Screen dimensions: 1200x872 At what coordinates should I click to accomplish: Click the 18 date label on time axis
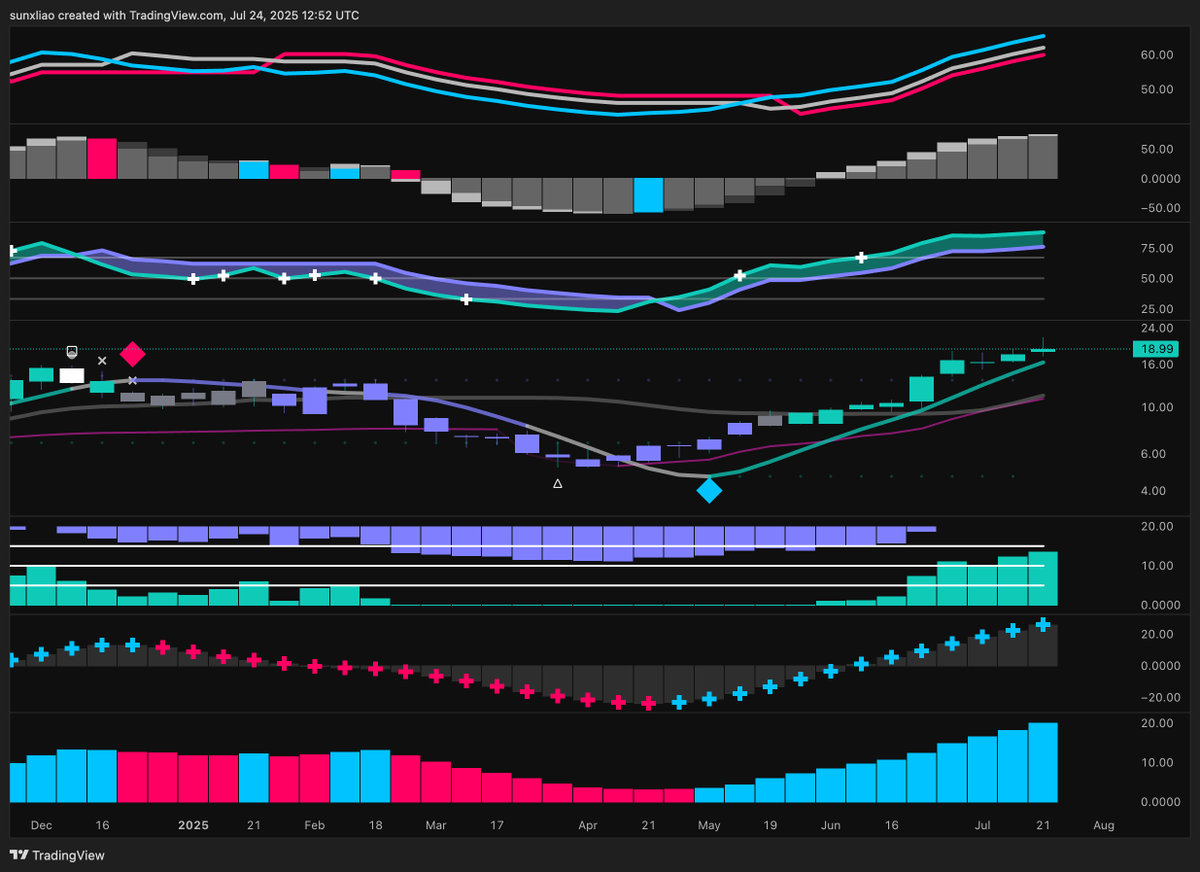[375, 826]
